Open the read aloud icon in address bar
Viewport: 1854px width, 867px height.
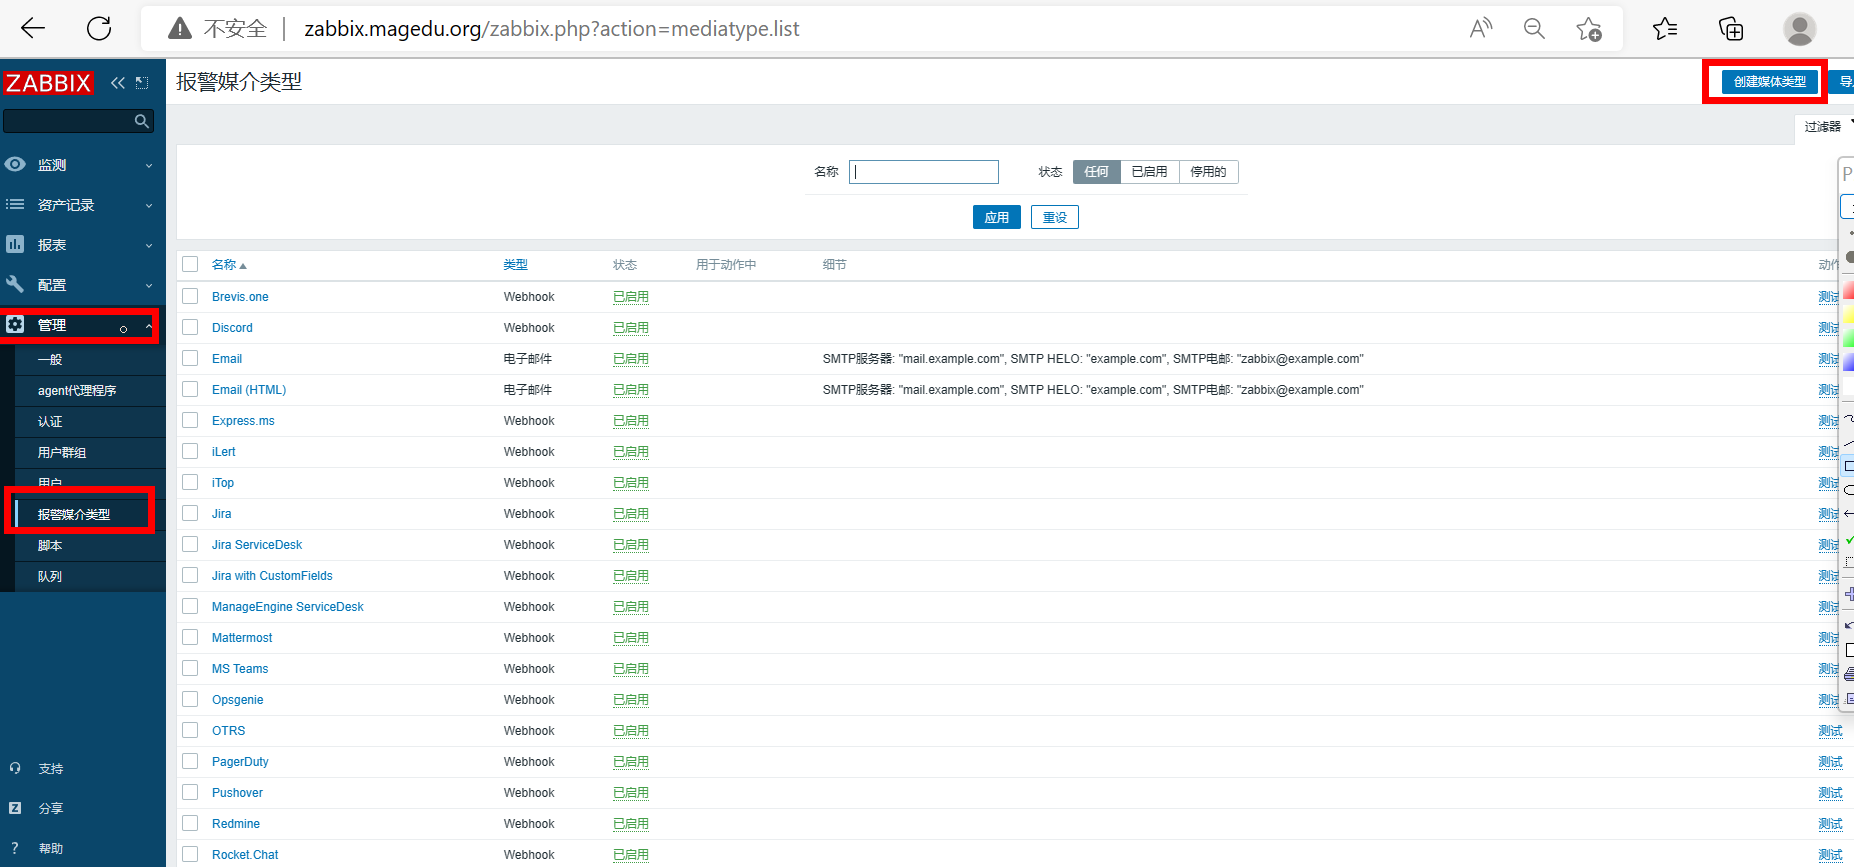1481,28
